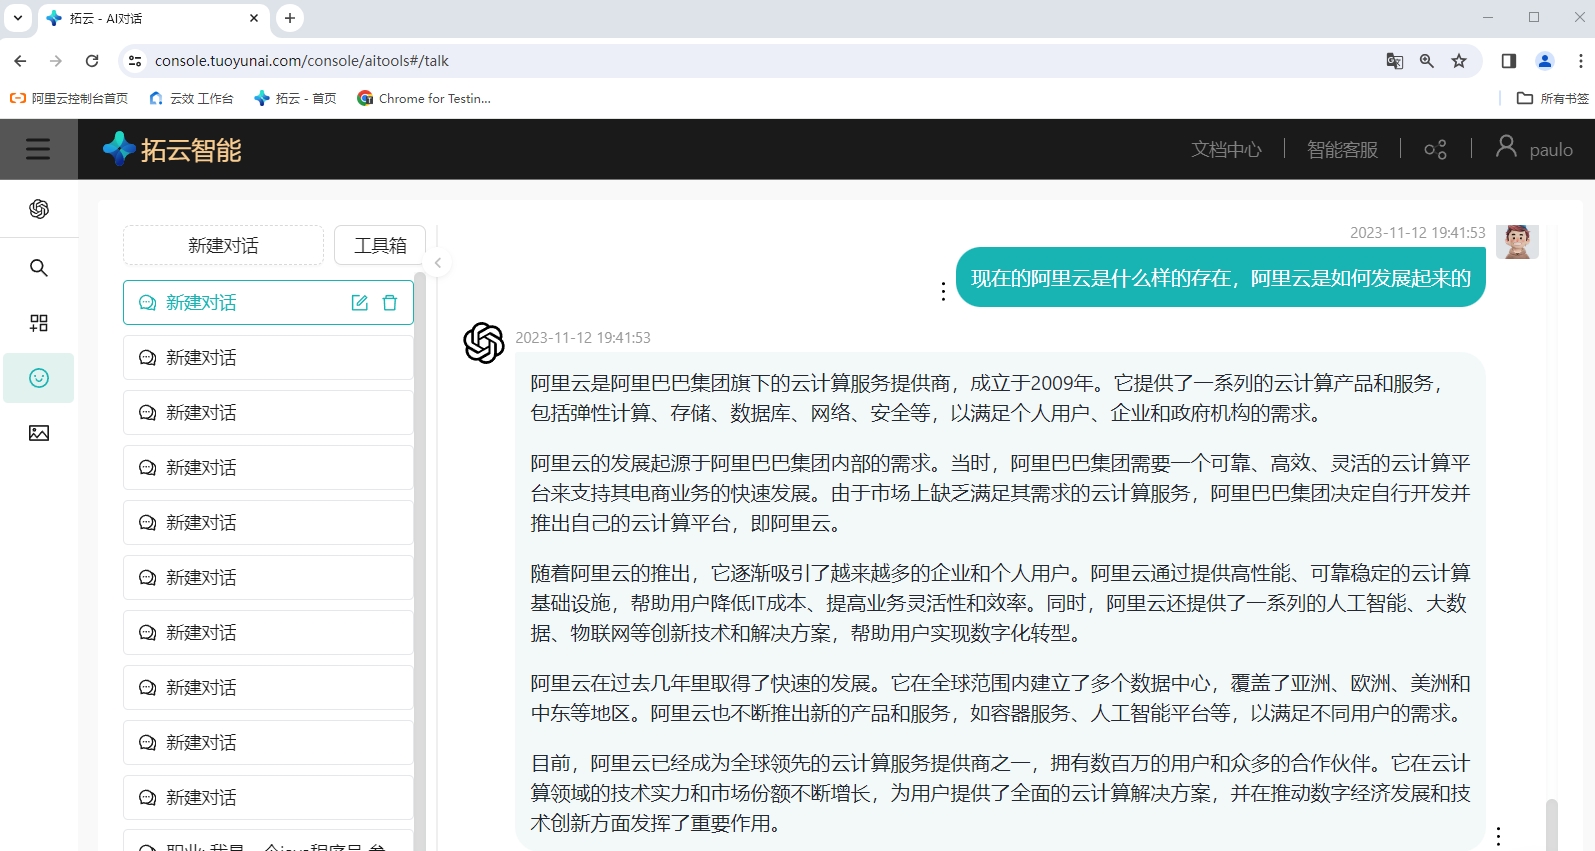This screenshot has height=851, width=1595.
Task: Select the sixth 新建对话 conversation
Action: [268, 577]
